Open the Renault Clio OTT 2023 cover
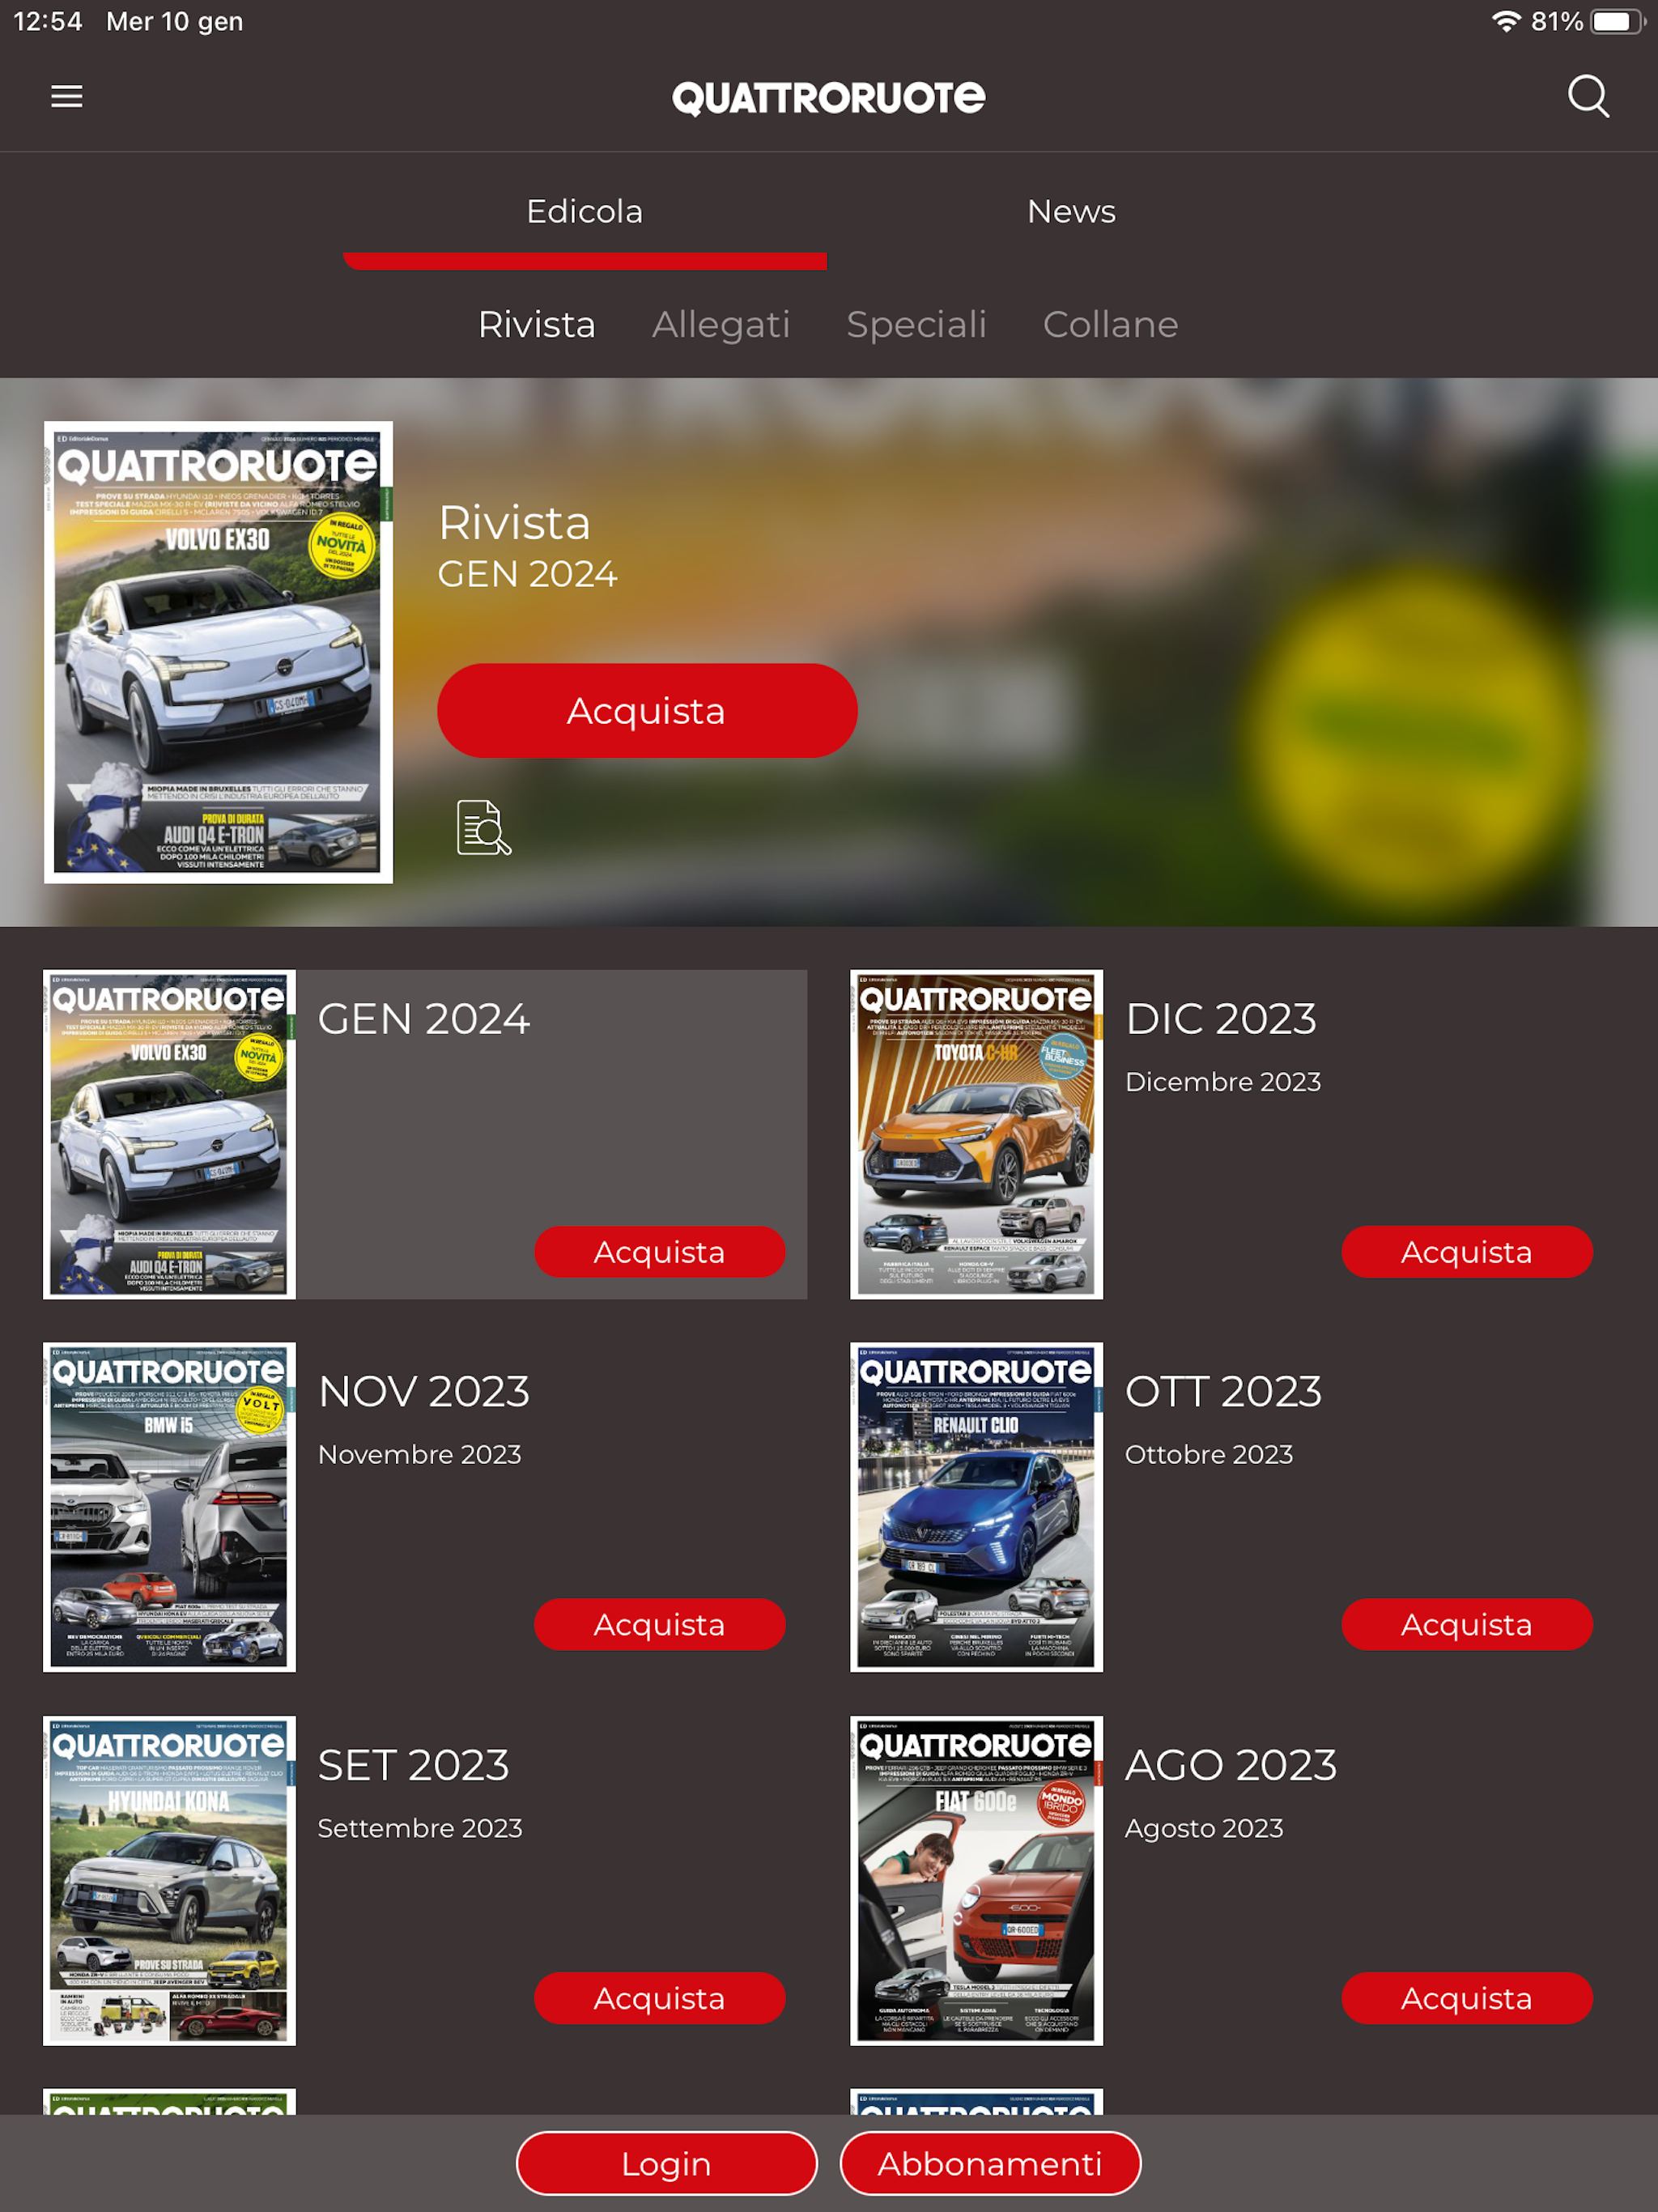Screen dimensions: 1658x2212 pyautogui.click(x=976, y=1507)
